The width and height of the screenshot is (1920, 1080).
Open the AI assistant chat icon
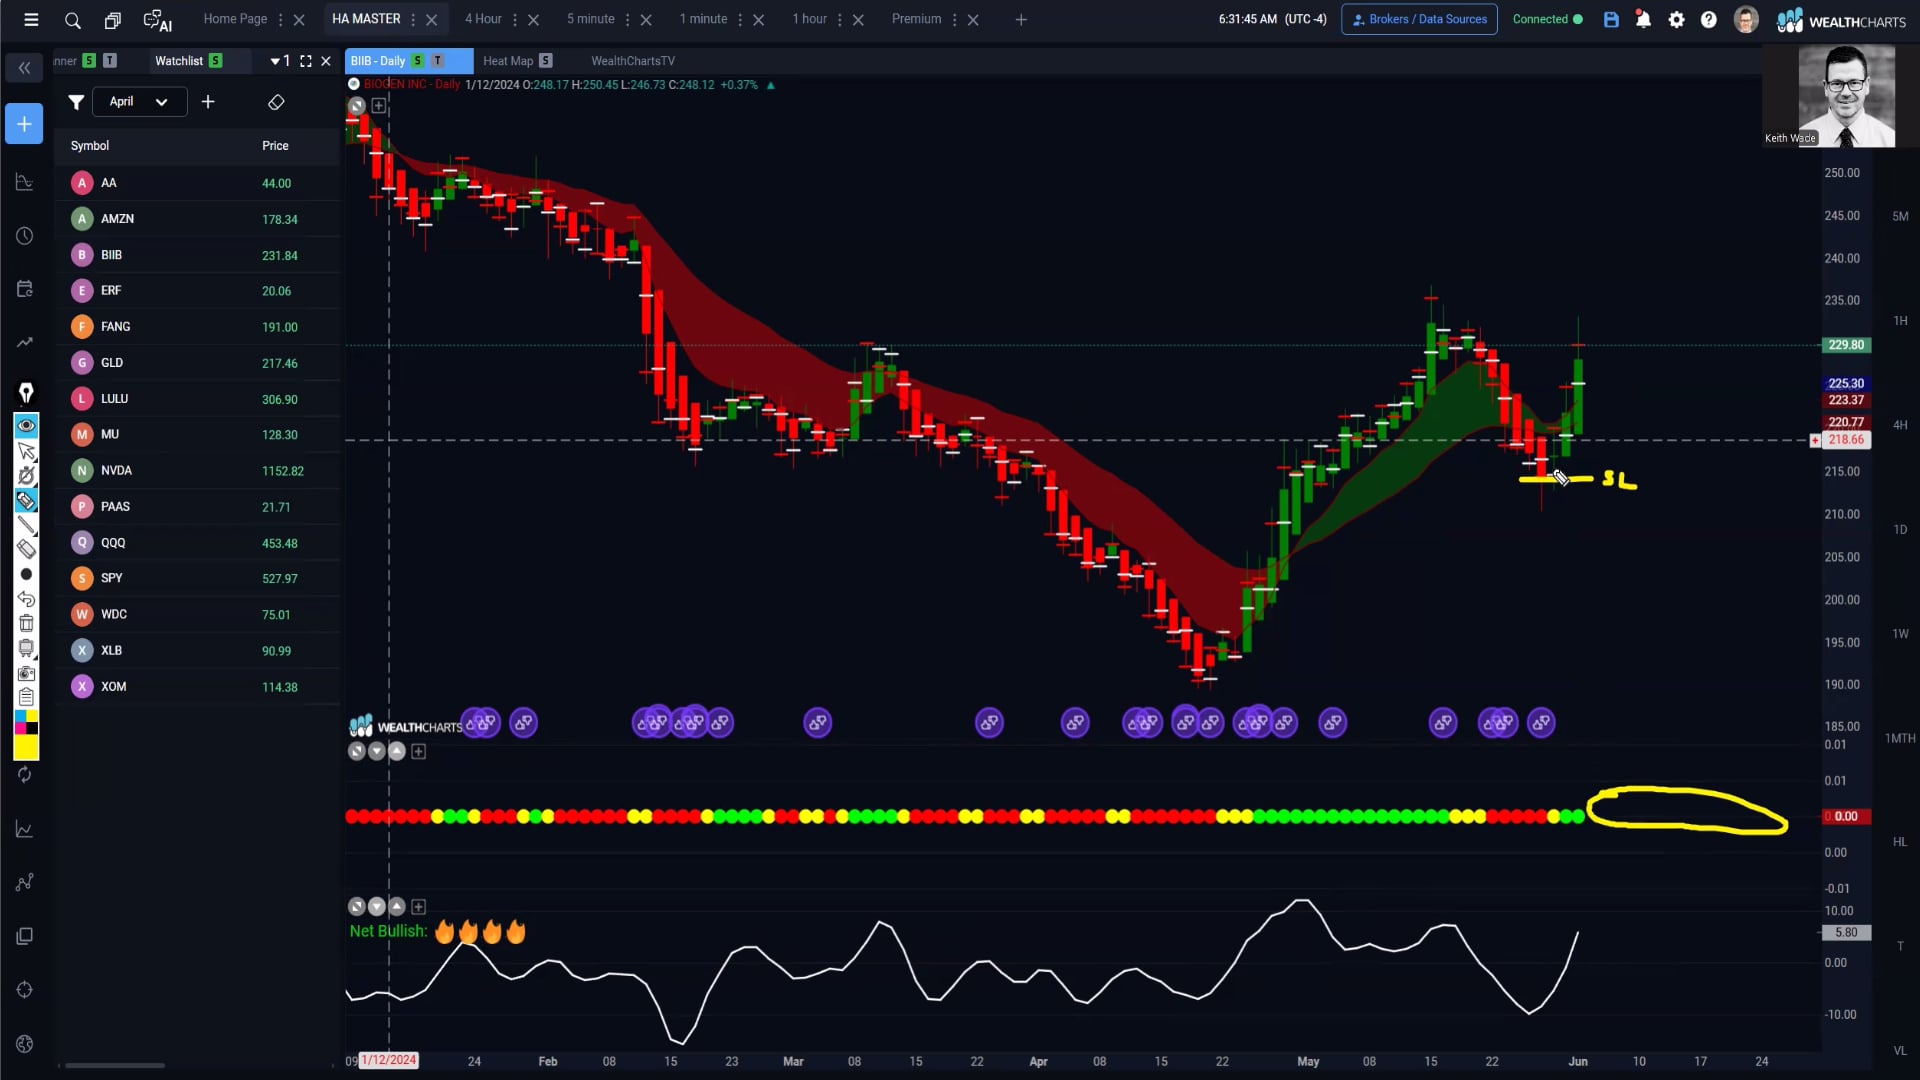click(x=158, y=20)
